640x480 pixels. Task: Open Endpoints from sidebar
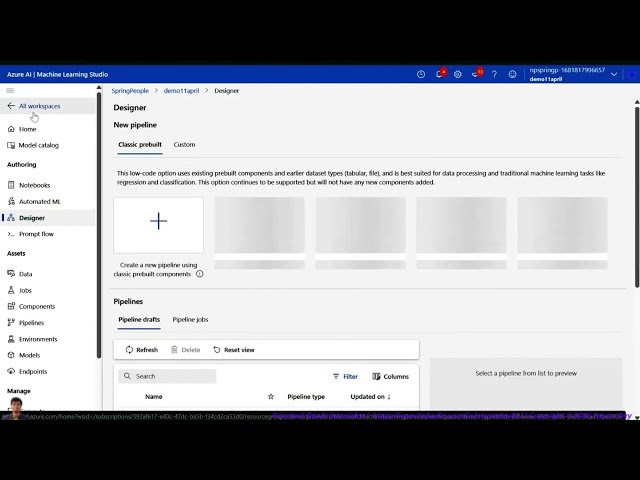pyautogui.click(x=33, y=371)
